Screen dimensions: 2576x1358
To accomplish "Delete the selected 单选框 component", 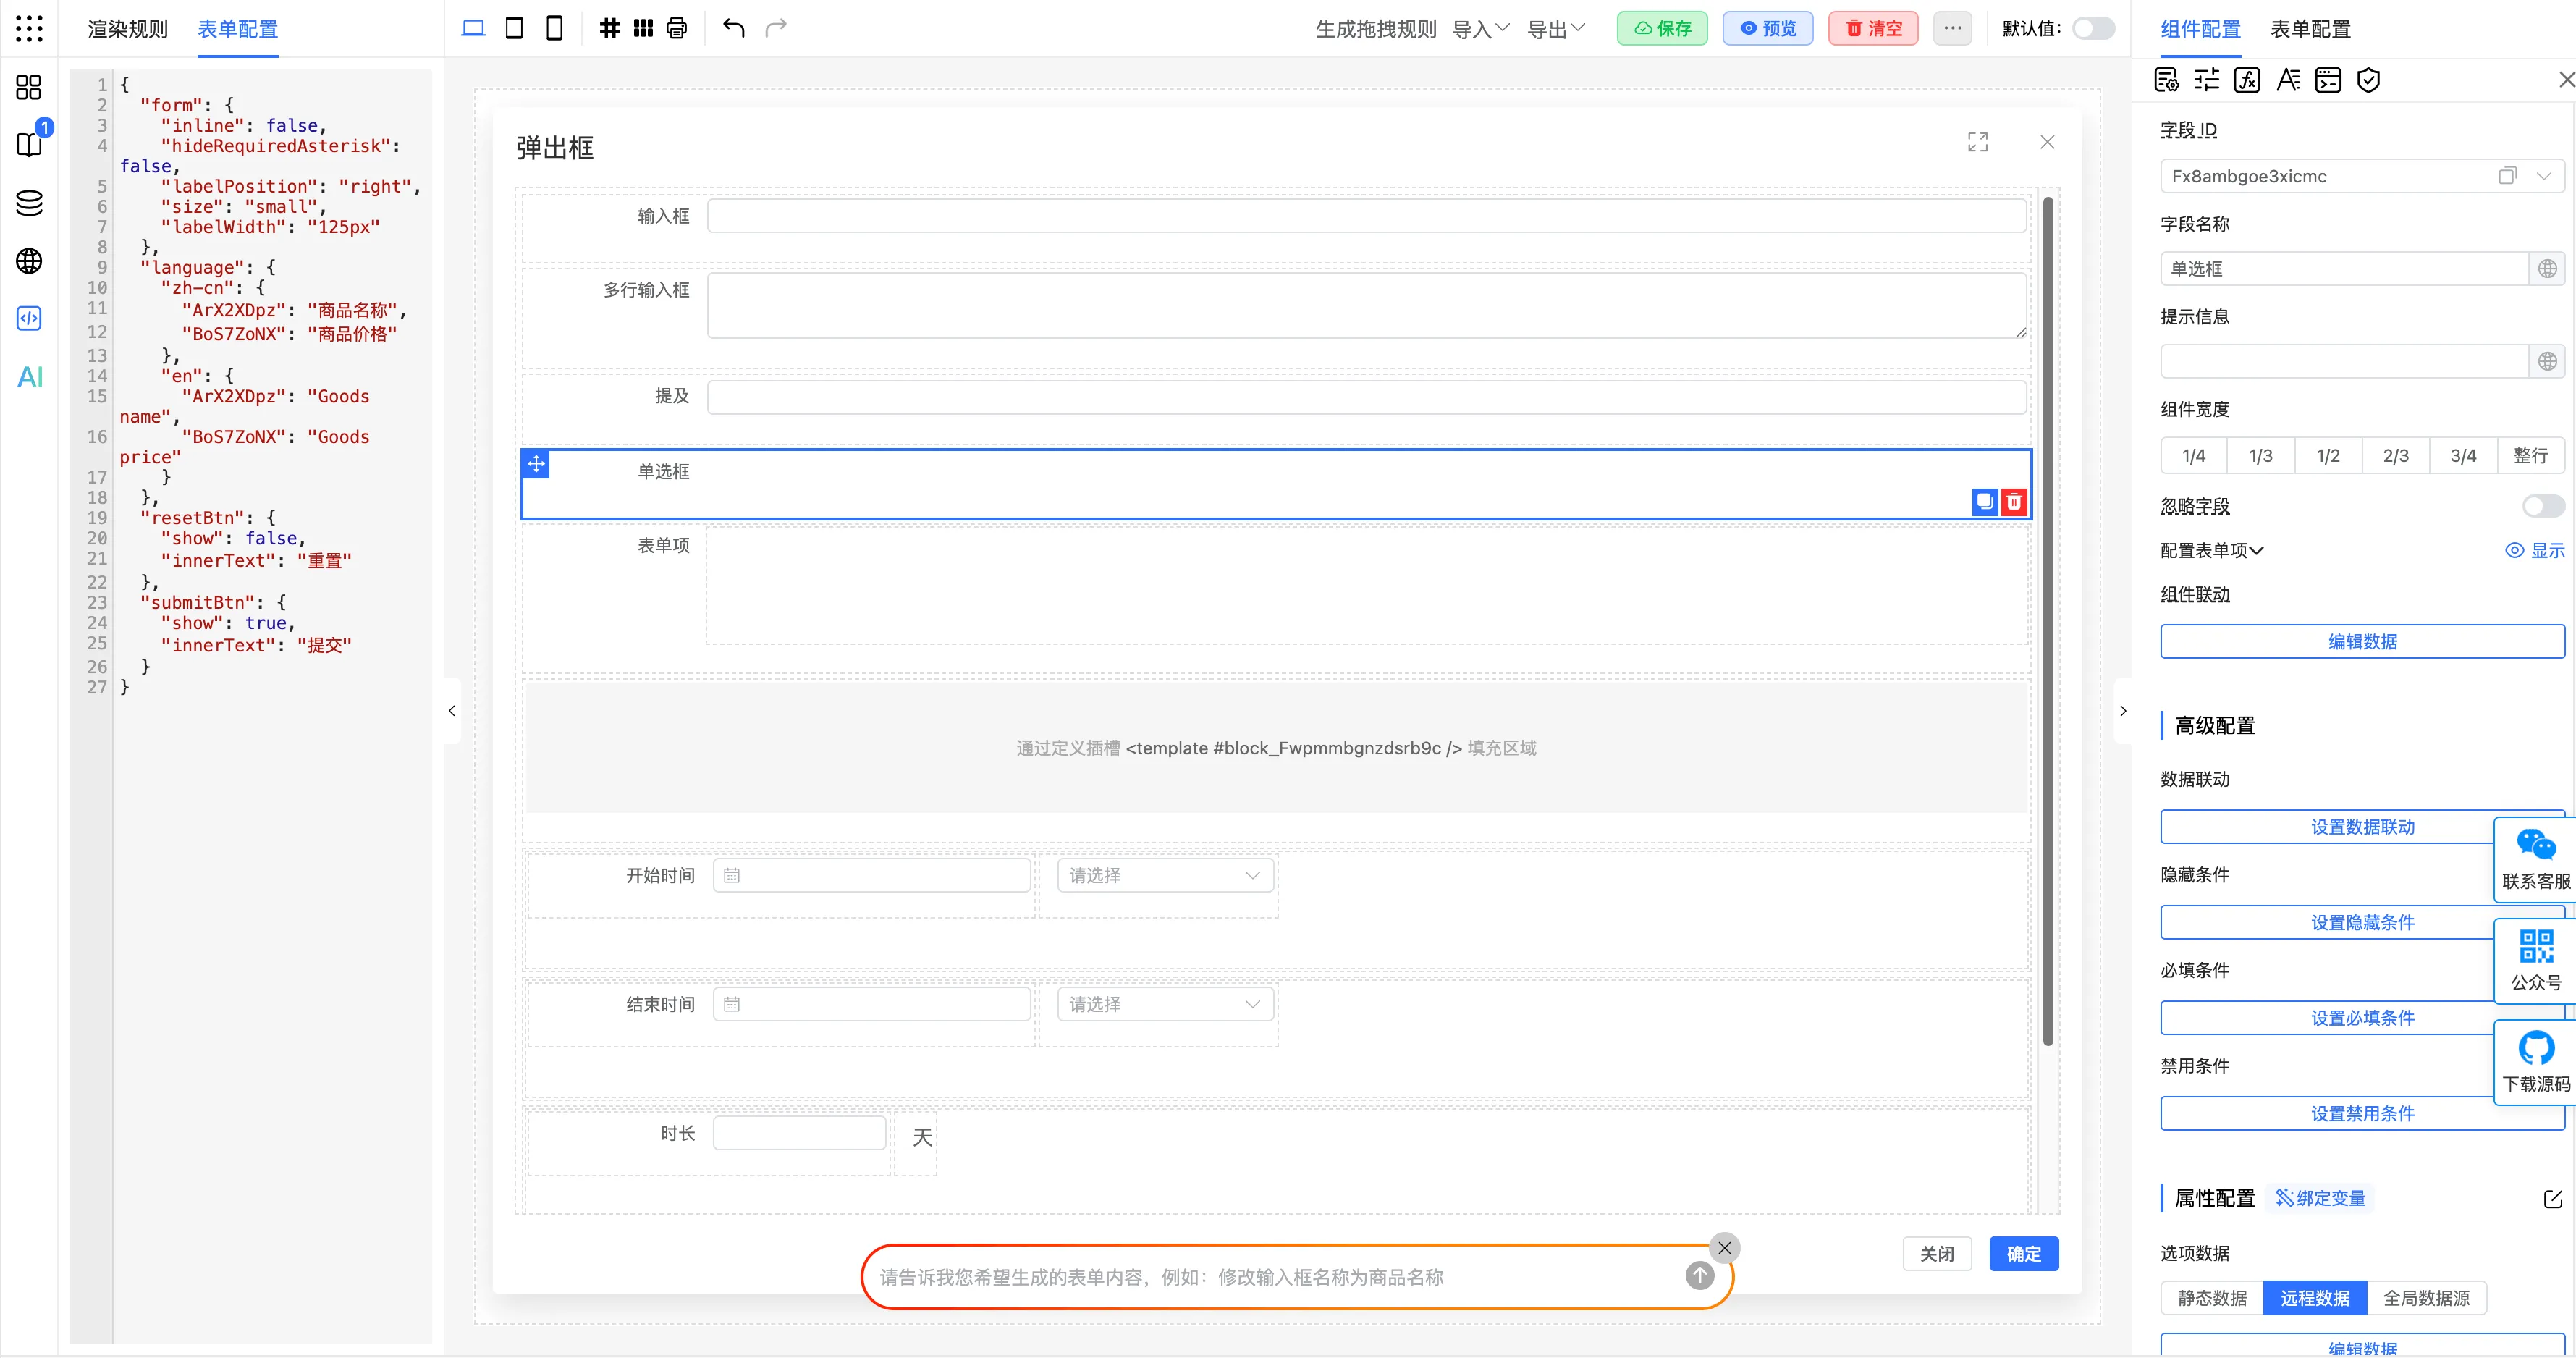I will (2014, 501).
